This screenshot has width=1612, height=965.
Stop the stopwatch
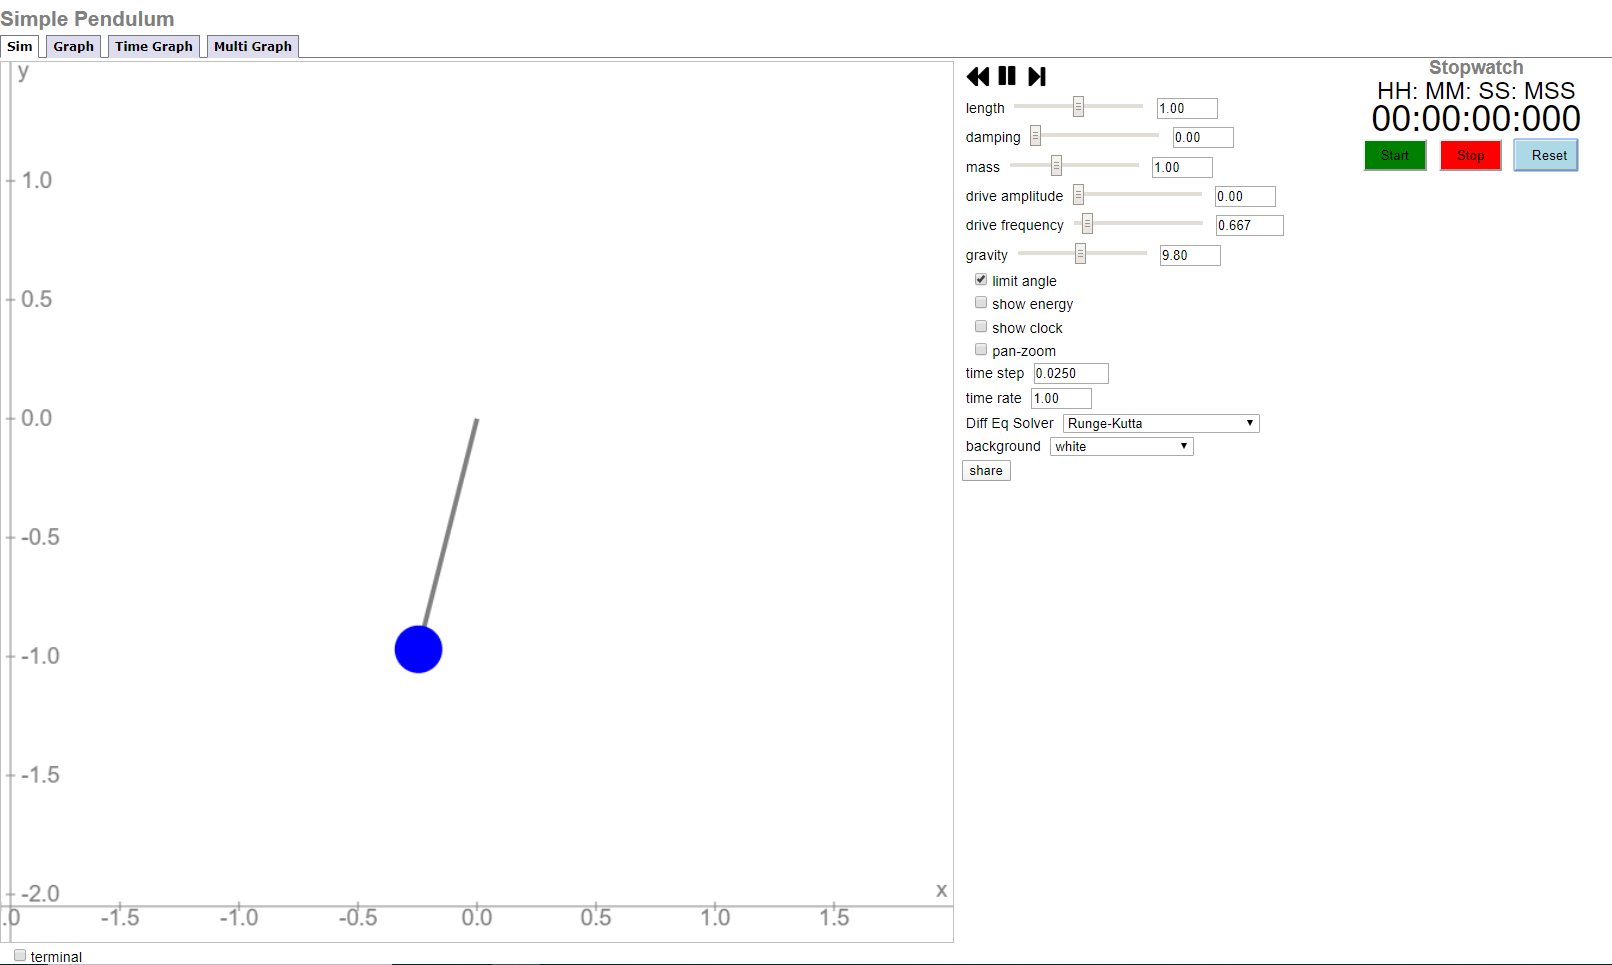pyautogui.click(x=1470, y=155)
